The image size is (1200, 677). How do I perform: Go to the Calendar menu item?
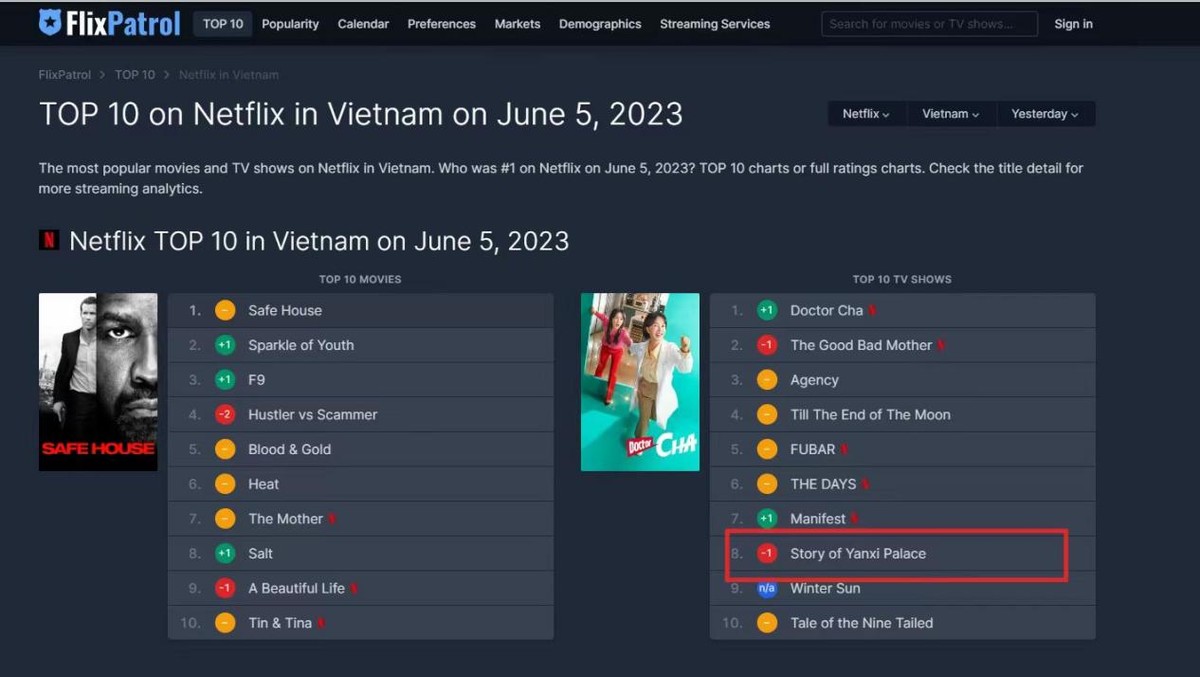363,24
